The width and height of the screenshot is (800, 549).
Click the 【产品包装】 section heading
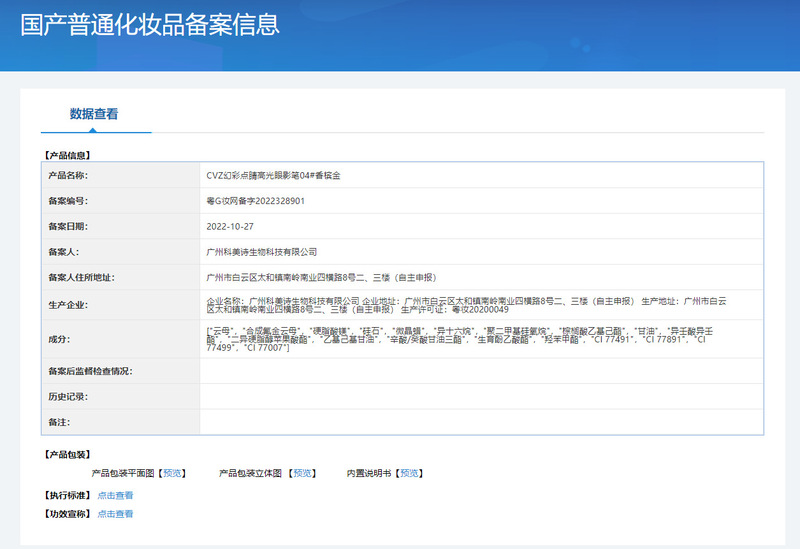[x=68, y=455]
